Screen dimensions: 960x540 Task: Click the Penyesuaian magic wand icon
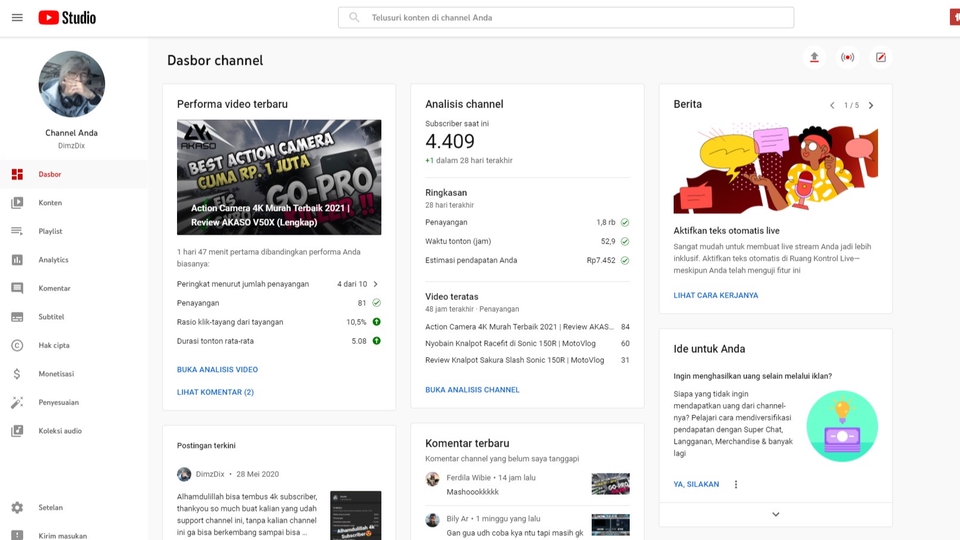coord(17,402)
